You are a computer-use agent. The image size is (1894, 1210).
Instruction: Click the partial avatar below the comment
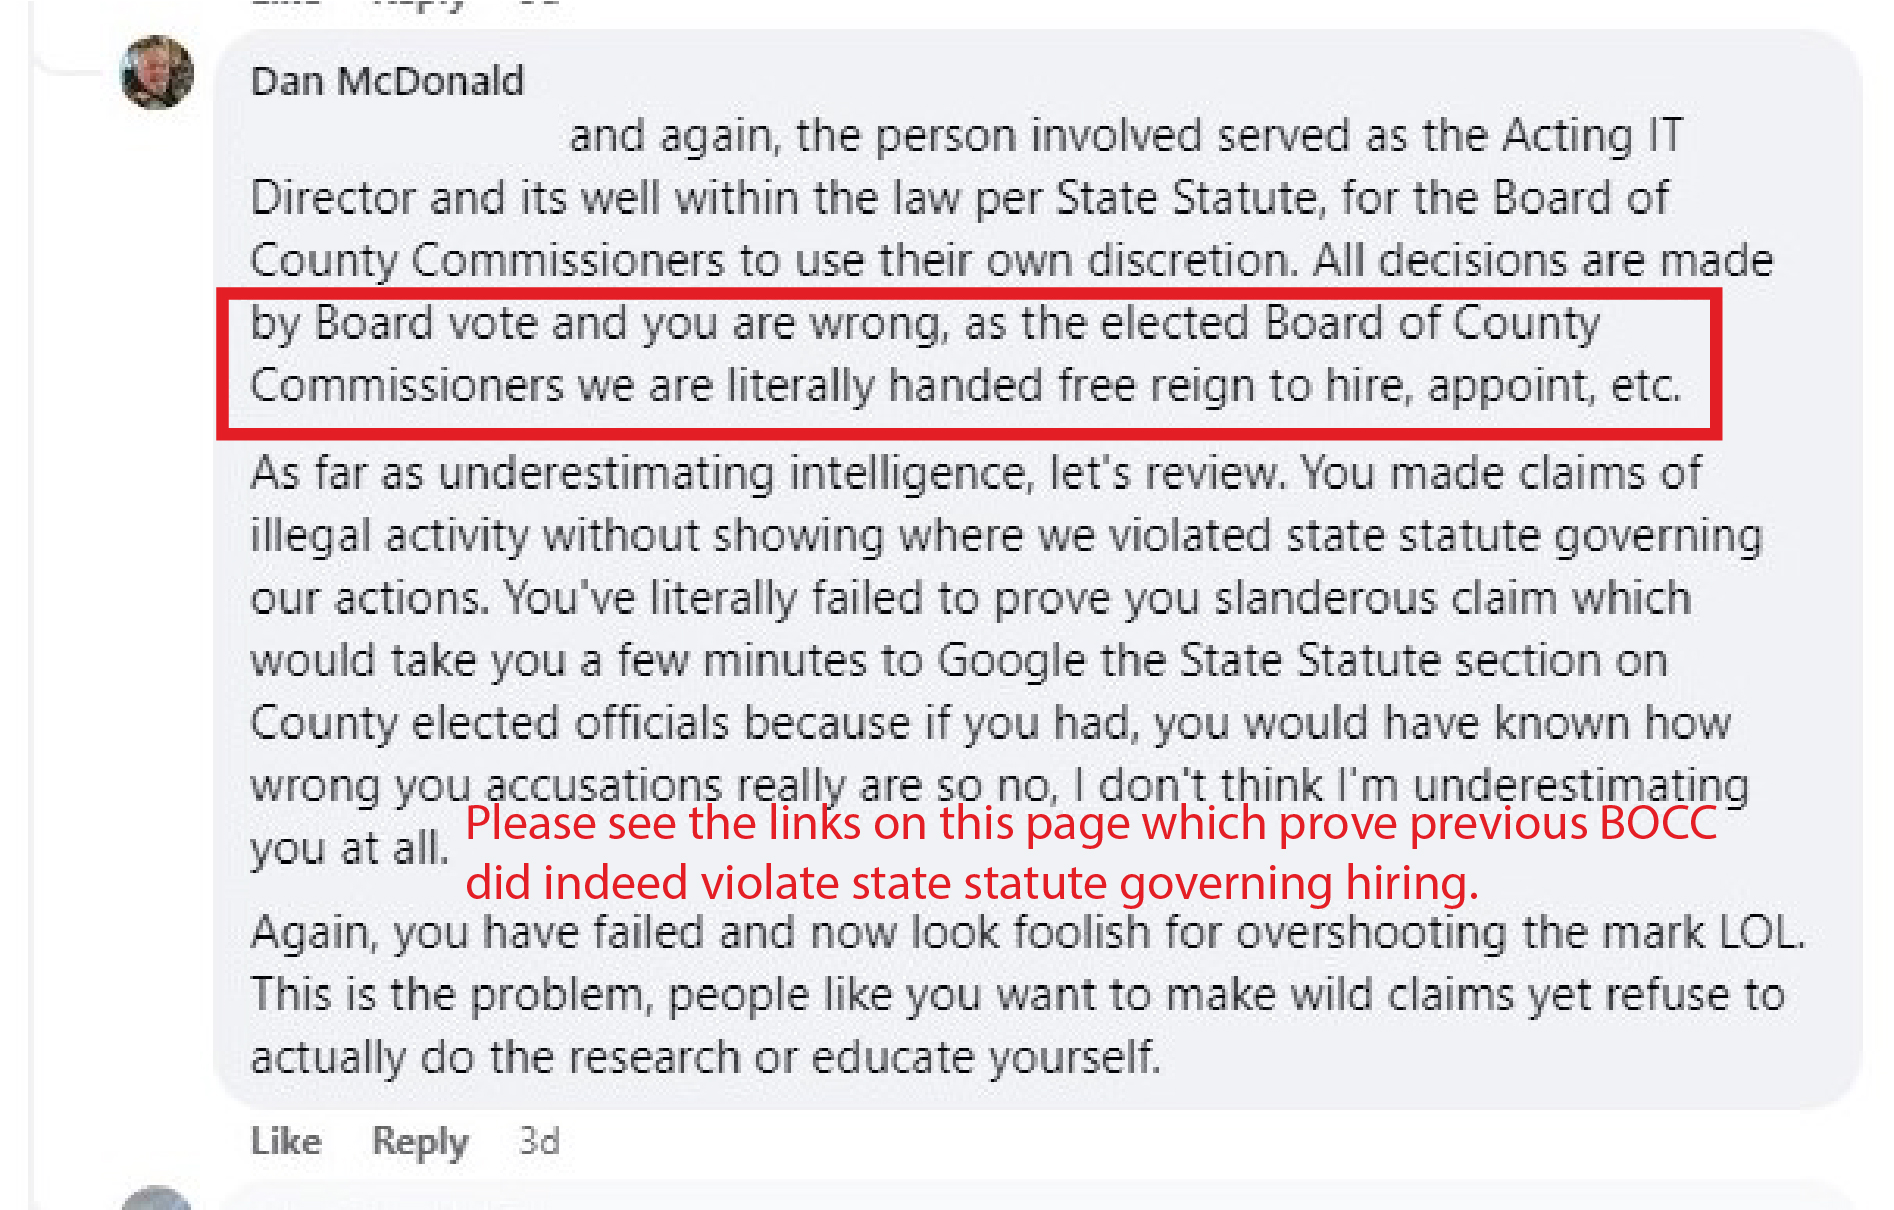click(x=156, y=1198)
